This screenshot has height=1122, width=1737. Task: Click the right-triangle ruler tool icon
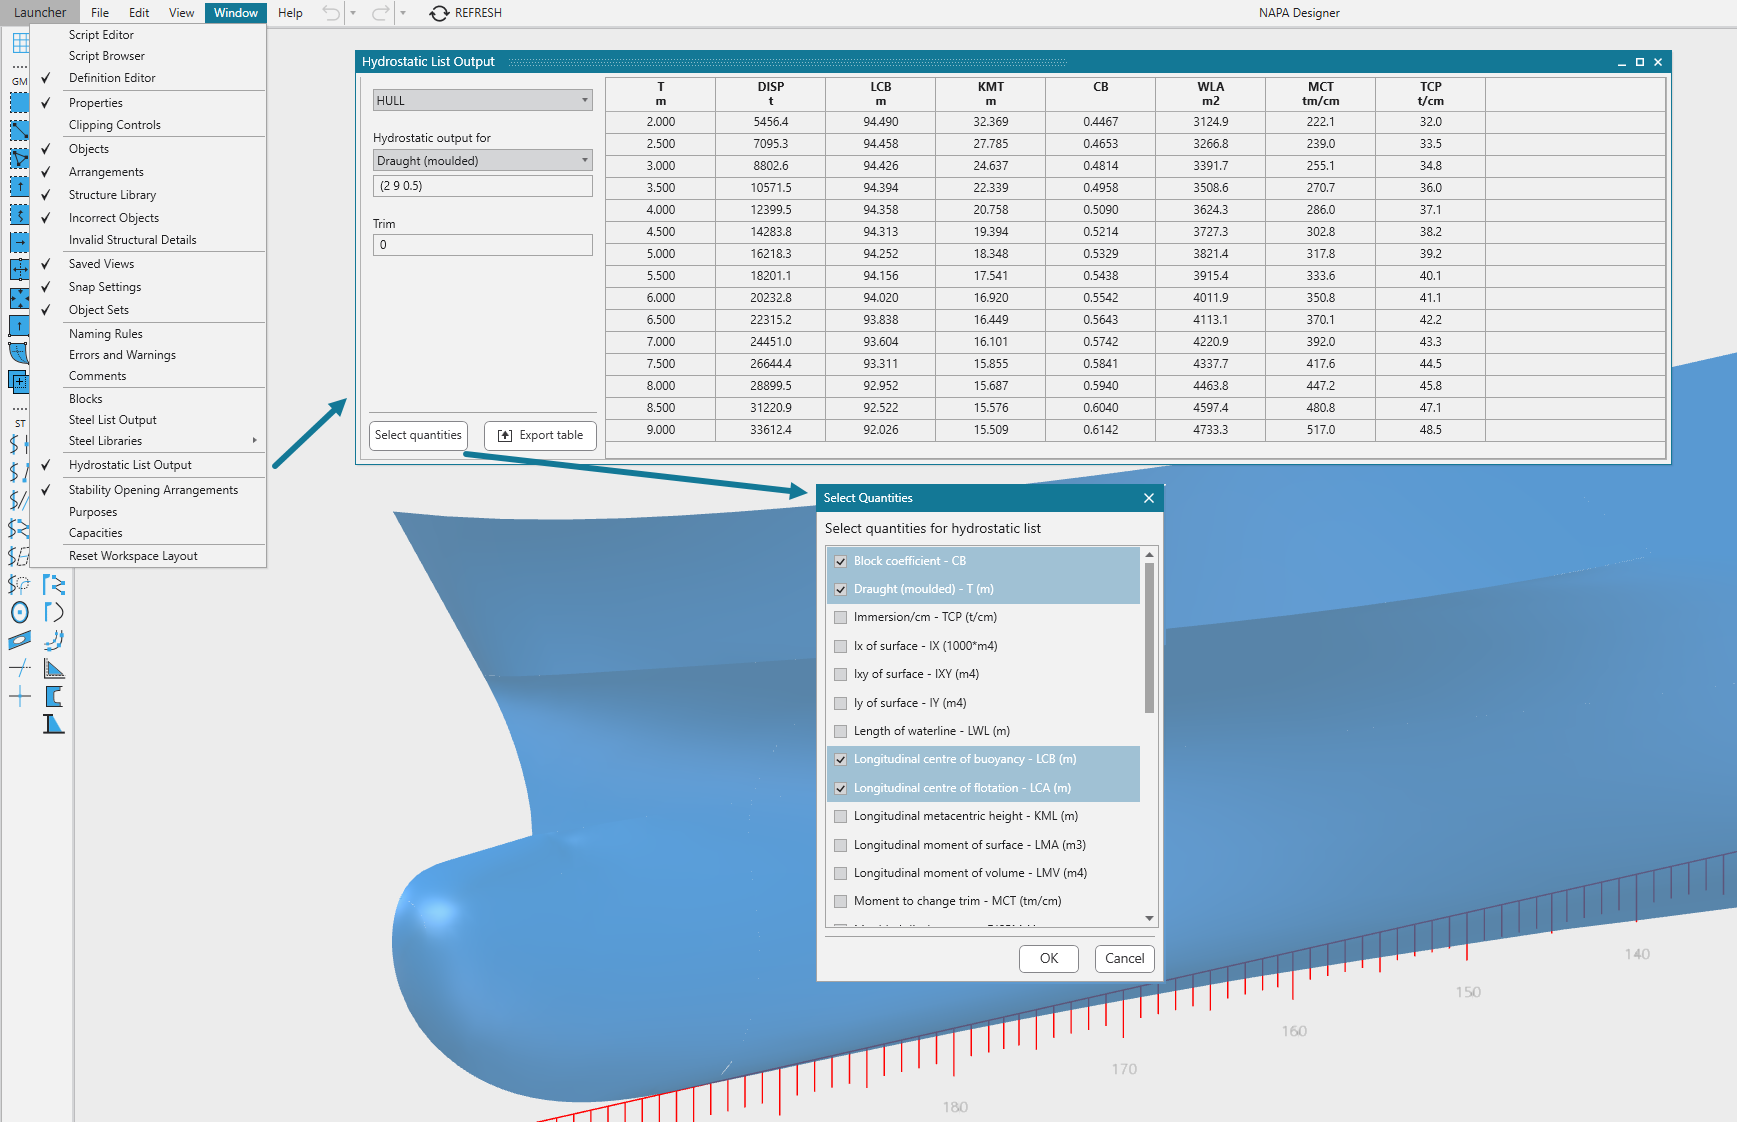coord(54,669)
